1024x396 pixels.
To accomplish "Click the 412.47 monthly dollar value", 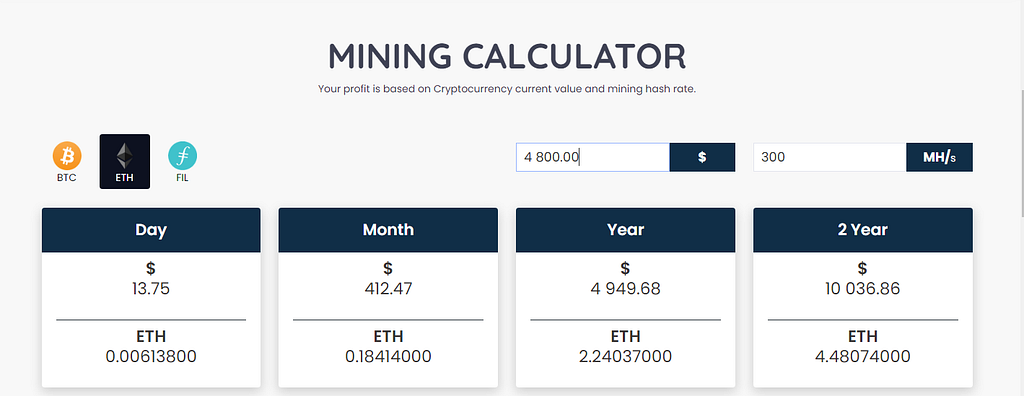I will [x=388, y=289].
